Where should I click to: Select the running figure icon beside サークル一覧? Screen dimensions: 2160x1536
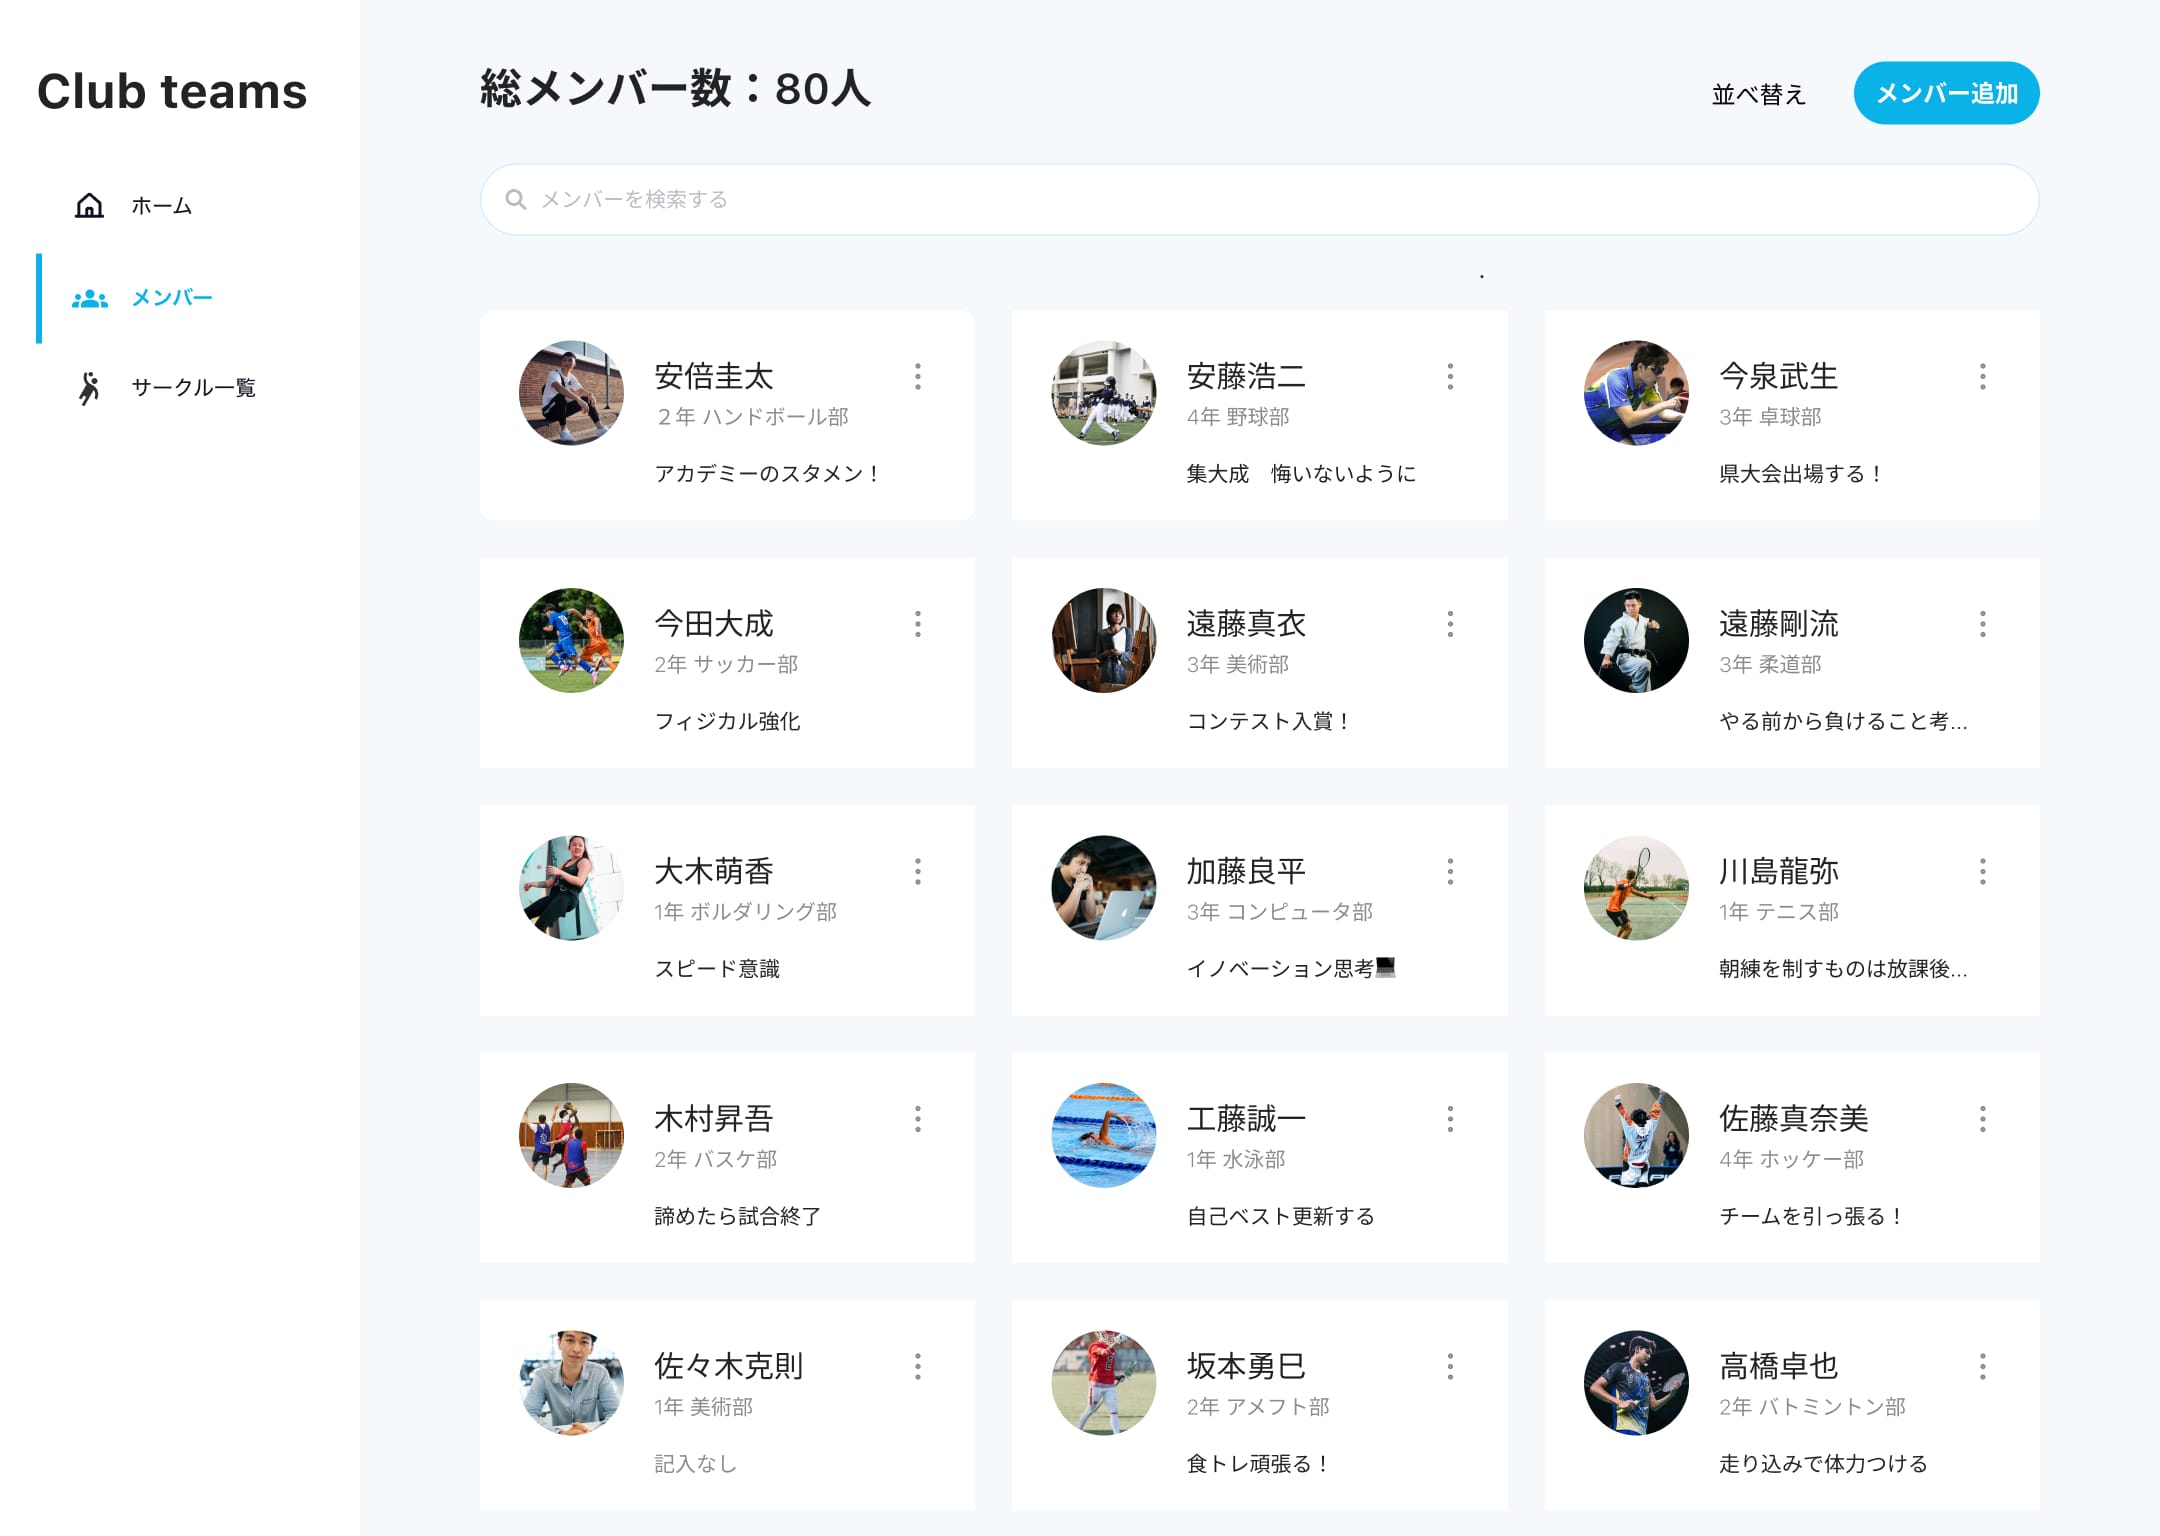click(89, 388)
